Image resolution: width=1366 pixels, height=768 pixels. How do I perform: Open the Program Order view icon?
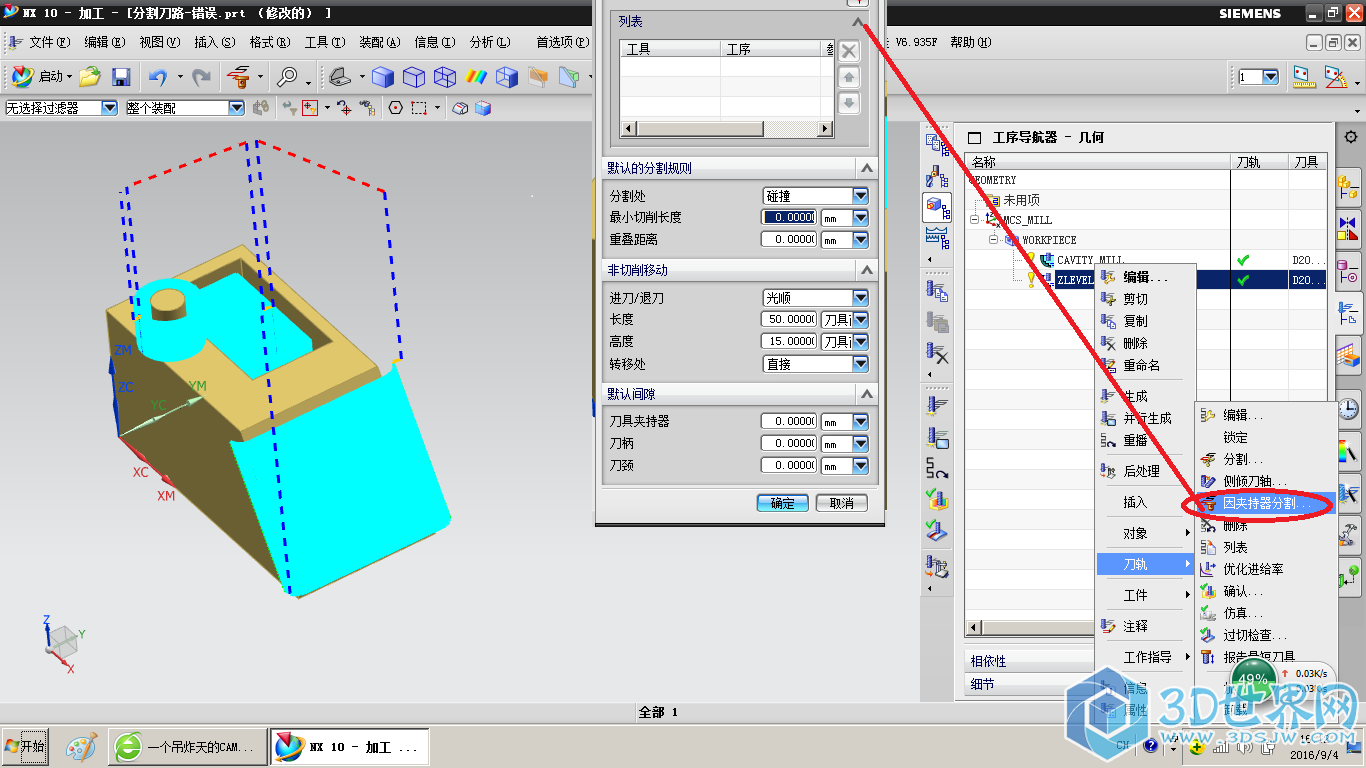(938, 144)
